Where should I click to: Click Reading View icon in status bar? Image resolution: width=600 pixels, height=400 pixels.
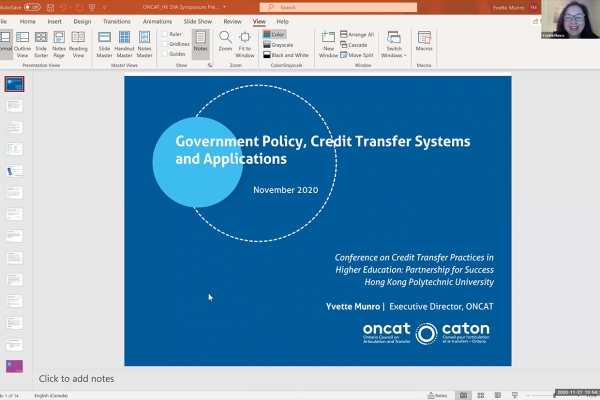[x=497, y=395]
